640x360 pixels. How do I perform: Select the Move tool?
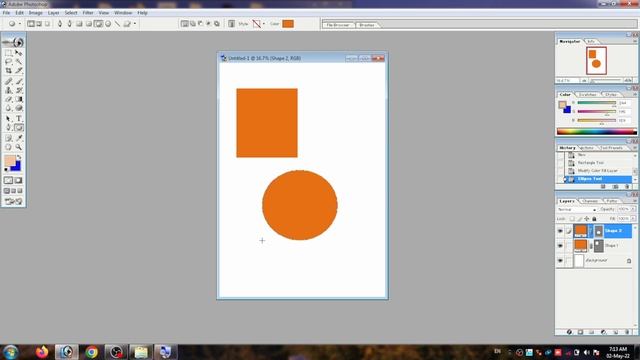[18, 53]
